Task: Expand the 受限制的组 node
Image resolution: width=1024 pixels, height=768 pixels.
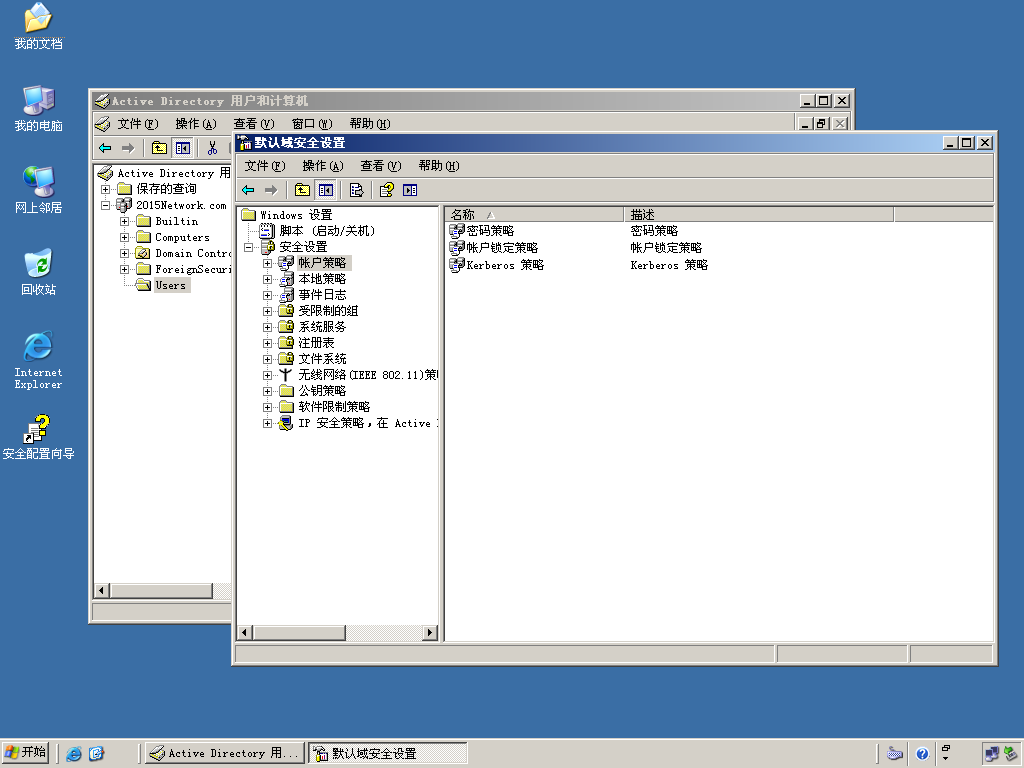Action: (x=267, y=311)
